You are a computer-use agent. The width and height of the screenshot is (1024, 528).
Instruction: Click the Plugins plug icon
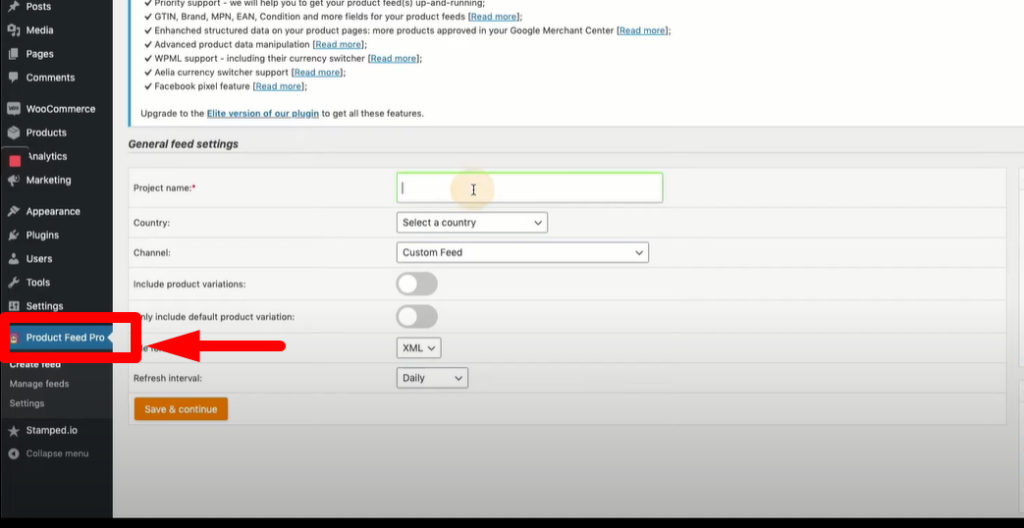click(x=13, y=235)
